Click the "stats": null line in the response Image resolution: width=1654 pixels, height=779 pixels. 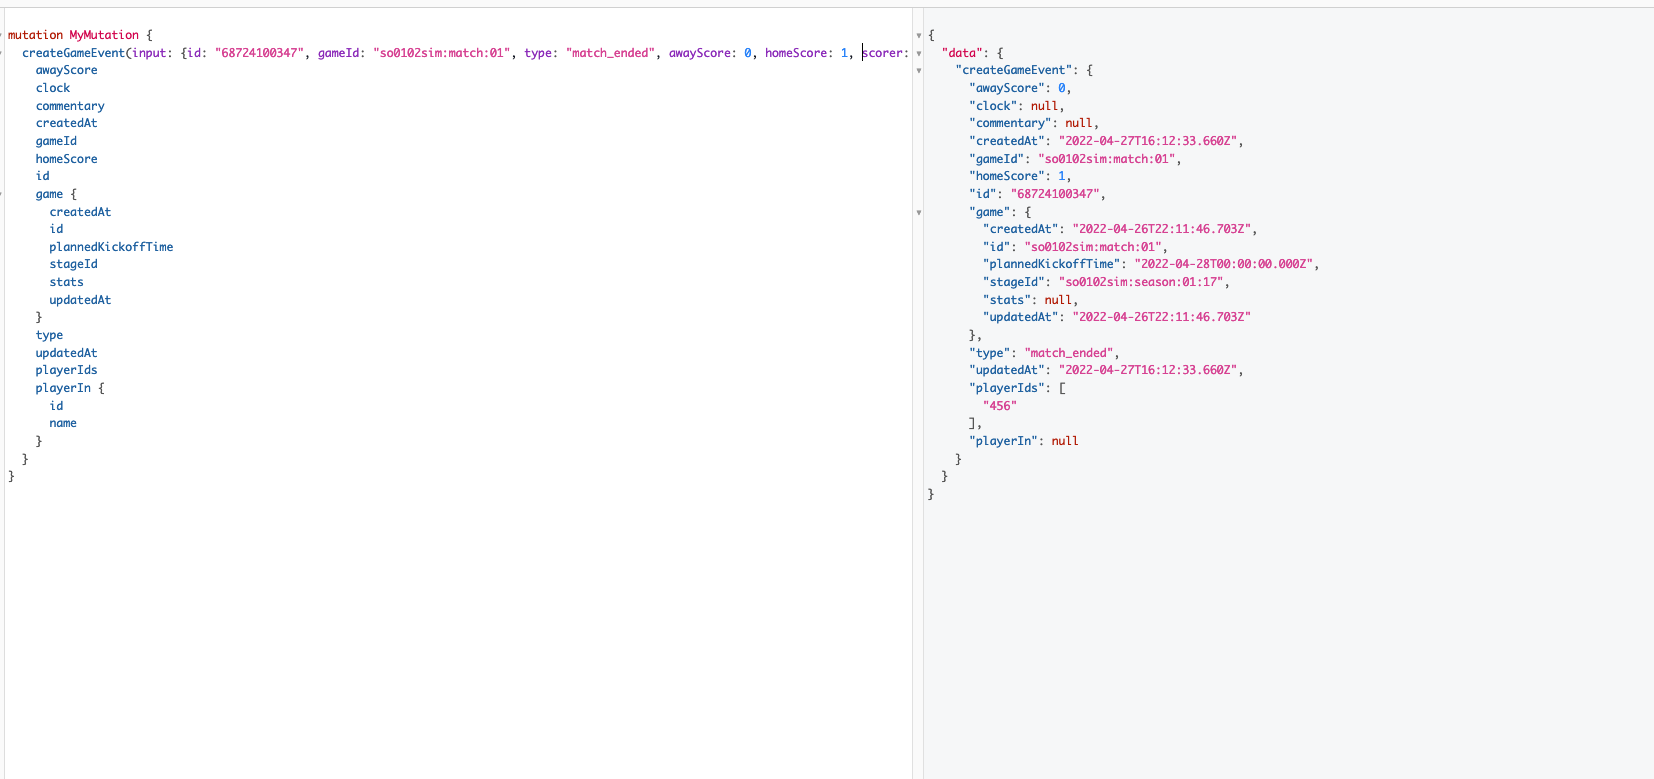[x=1030, y=300]
